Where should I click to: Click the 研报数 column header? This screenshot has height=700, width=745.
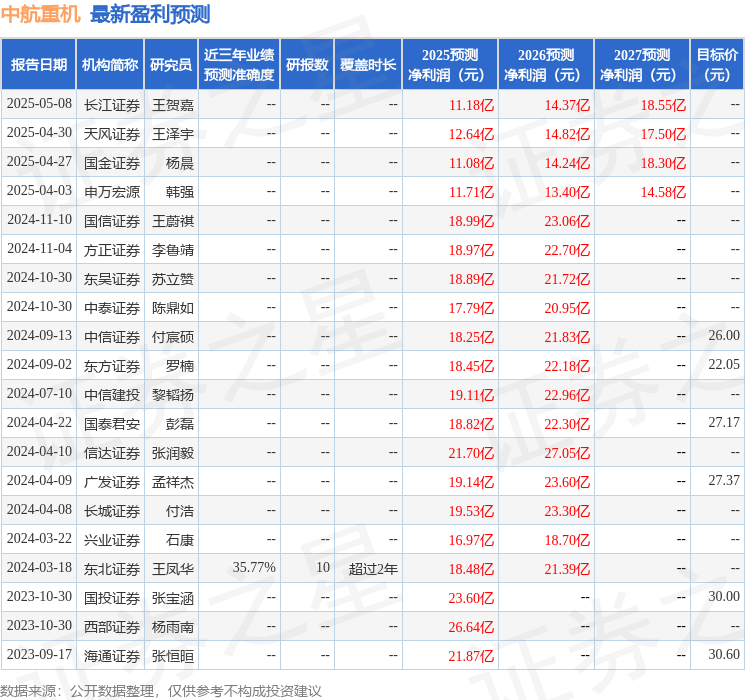(x=307, y=65)
